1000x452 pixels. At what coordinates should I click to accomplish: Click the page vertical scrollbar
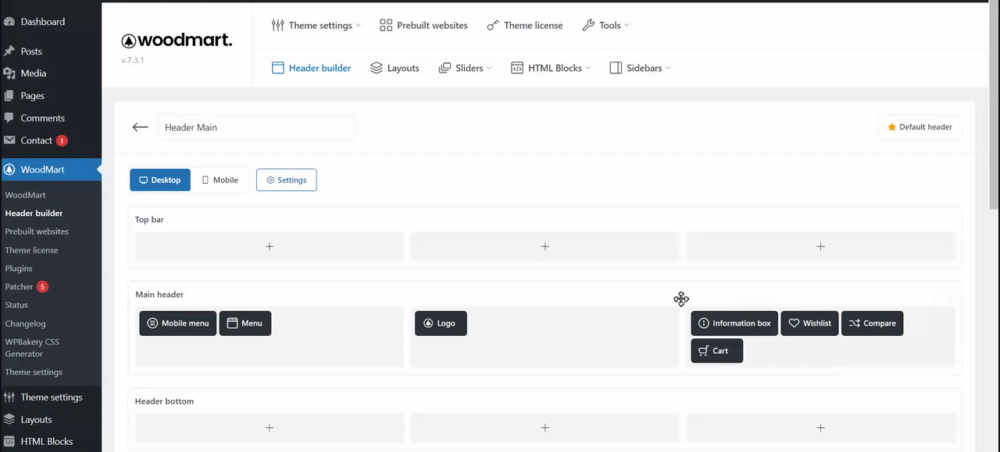coord(994,105)
